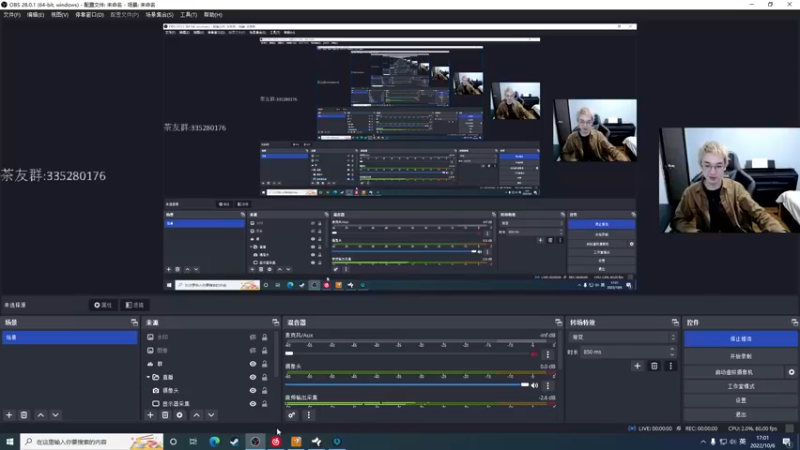800x450 pixels.
Task: Hide the 群 text source via its eye icon
Action: (x=253, y=364)
